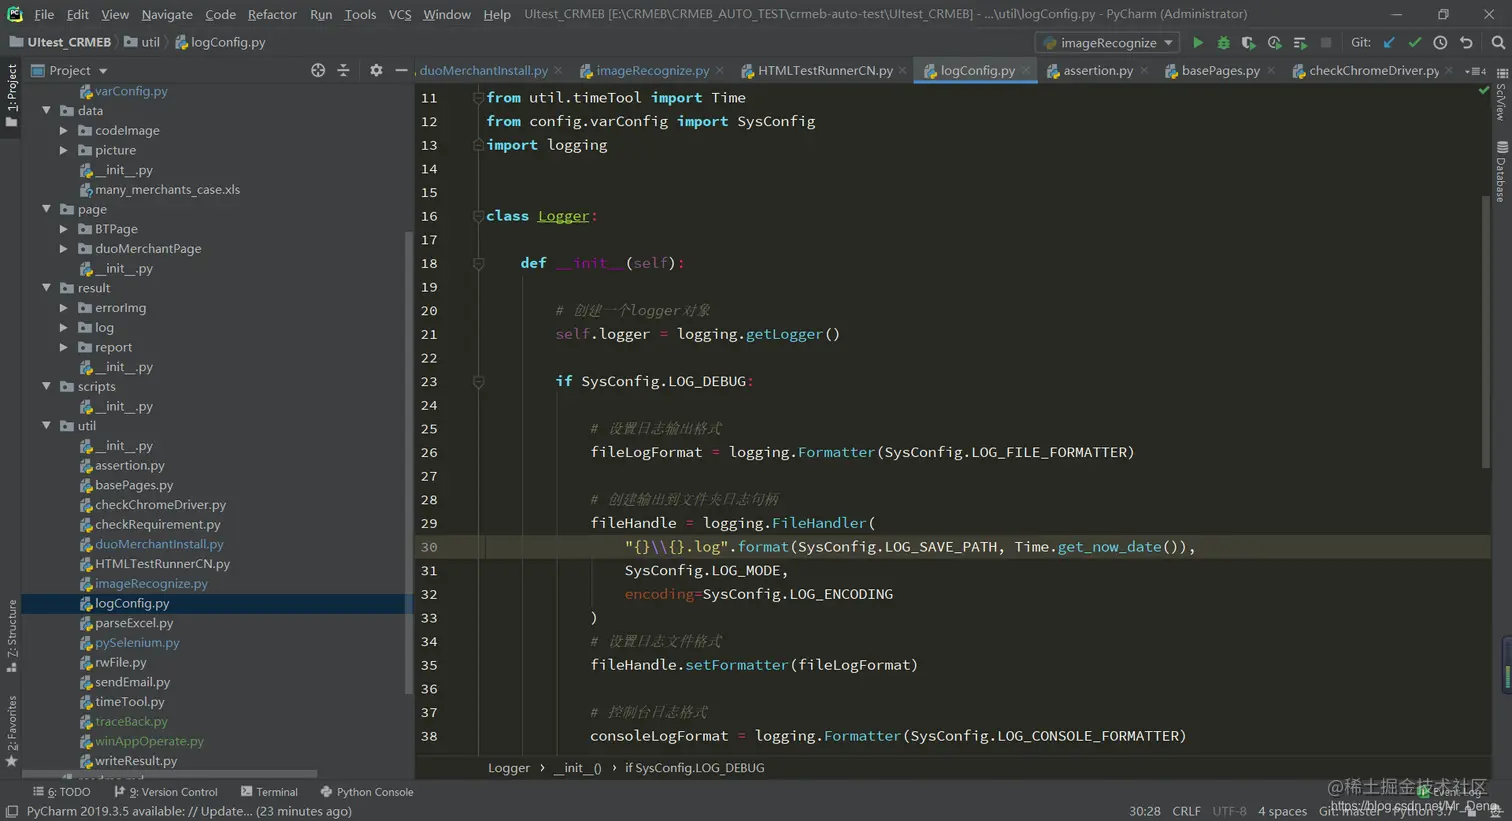Switch to basePages.py editor tab
This screenshot has width=1512, height=821.
coord(1219,71)
